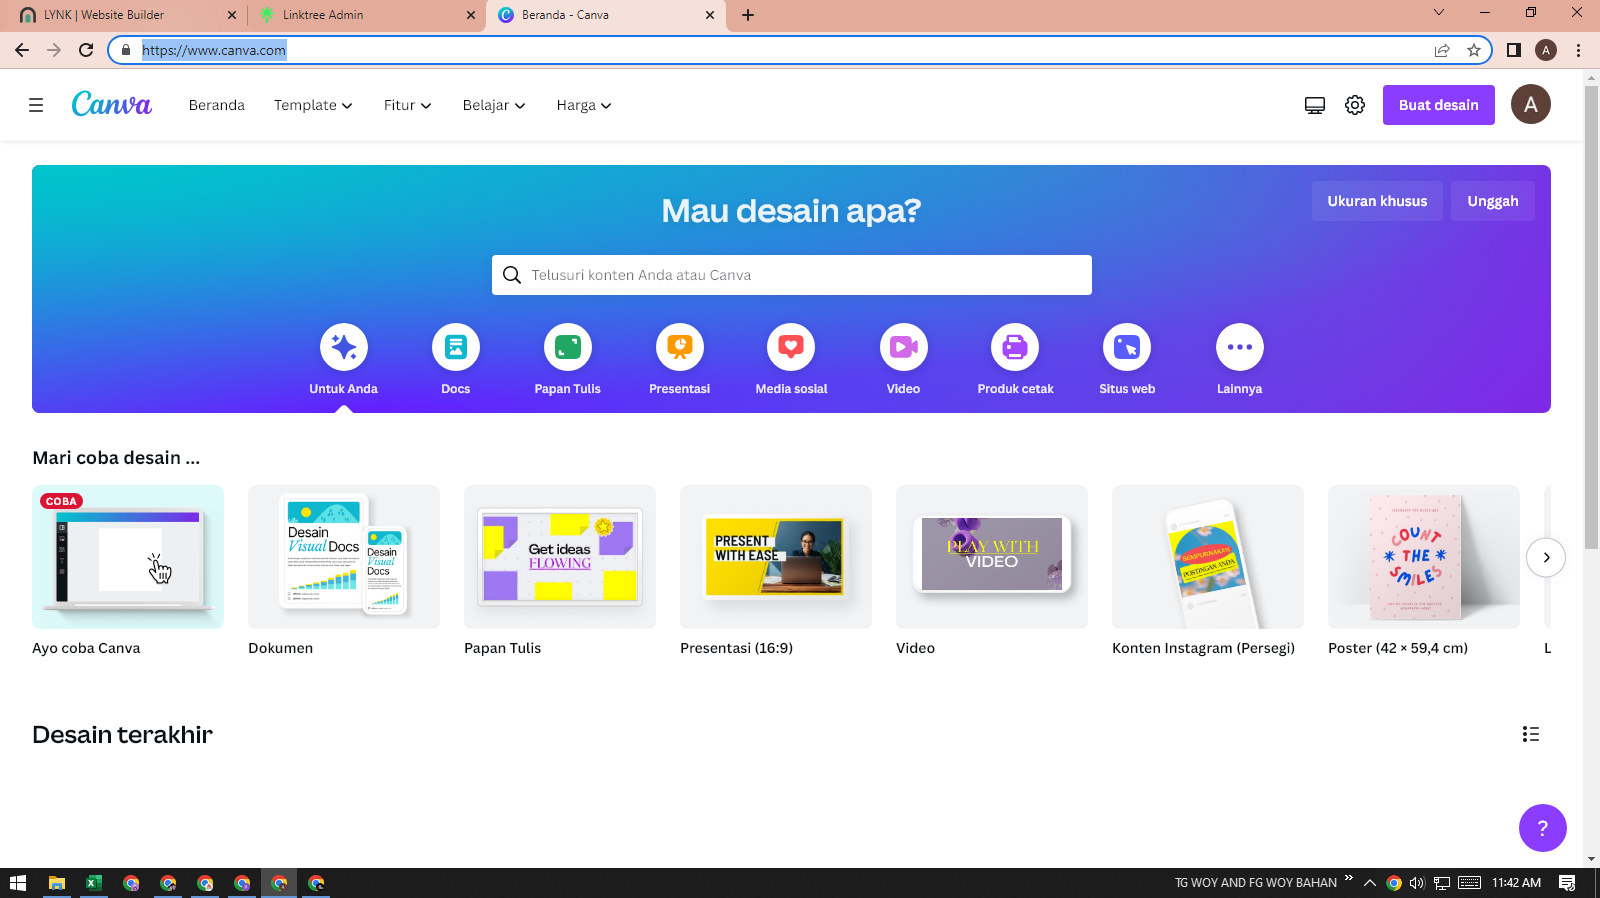This screenshot has height=898, width=1600.
Task: Select the Situs web category icon
Action: (1127, 347)
